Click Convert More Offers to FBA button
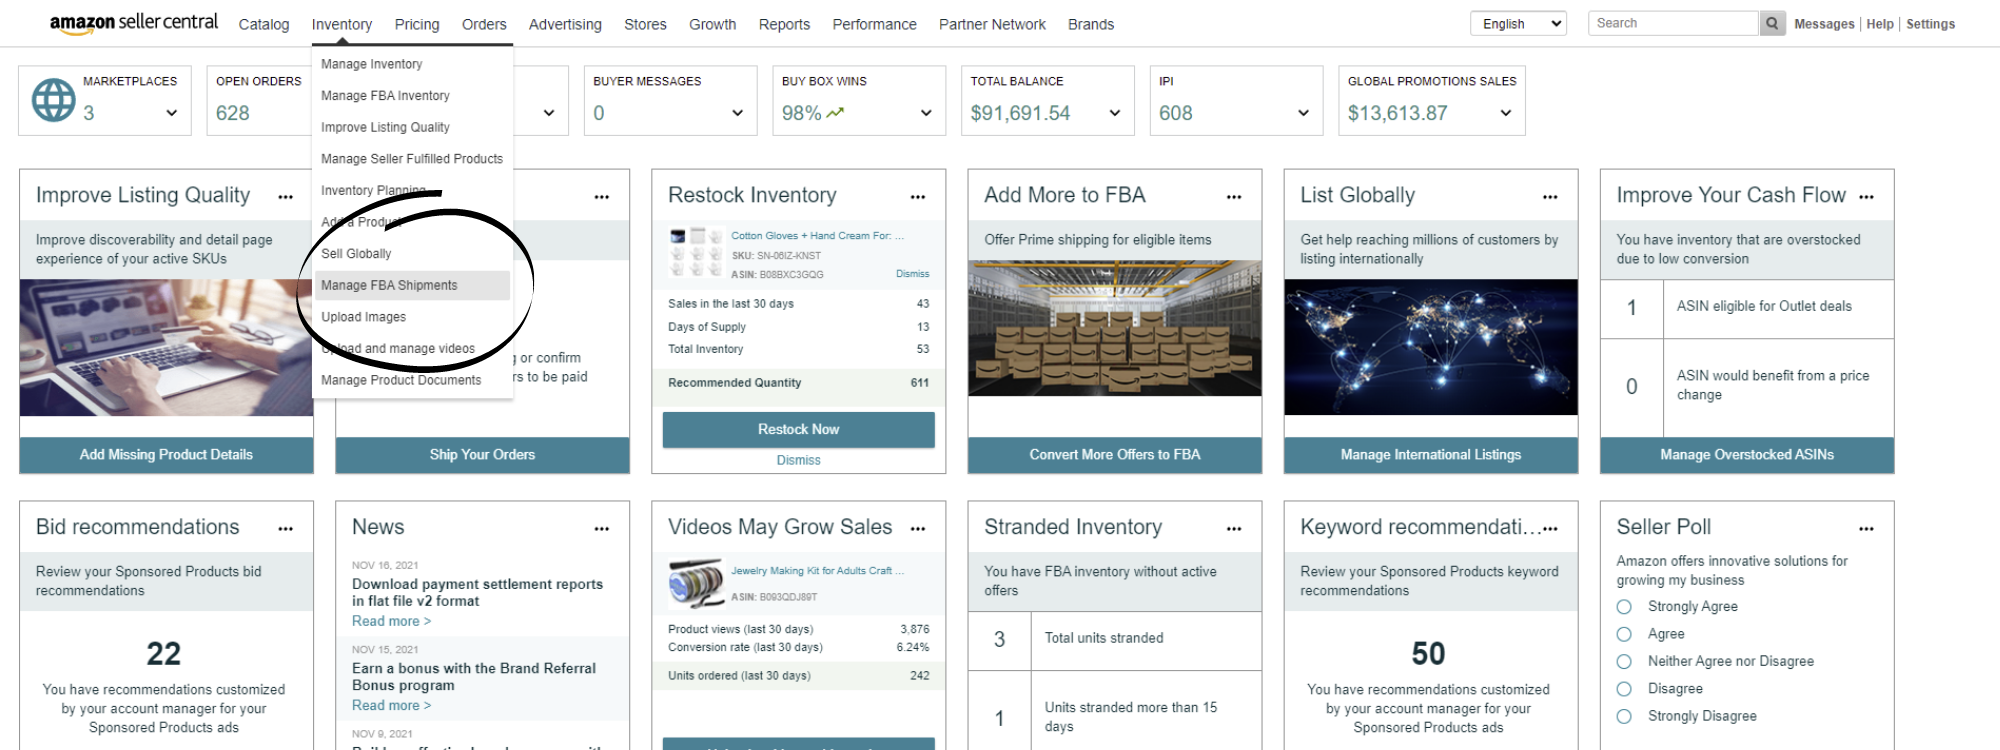The height and width of the screenshot is (750, 2000). (x=1114, y=455)
